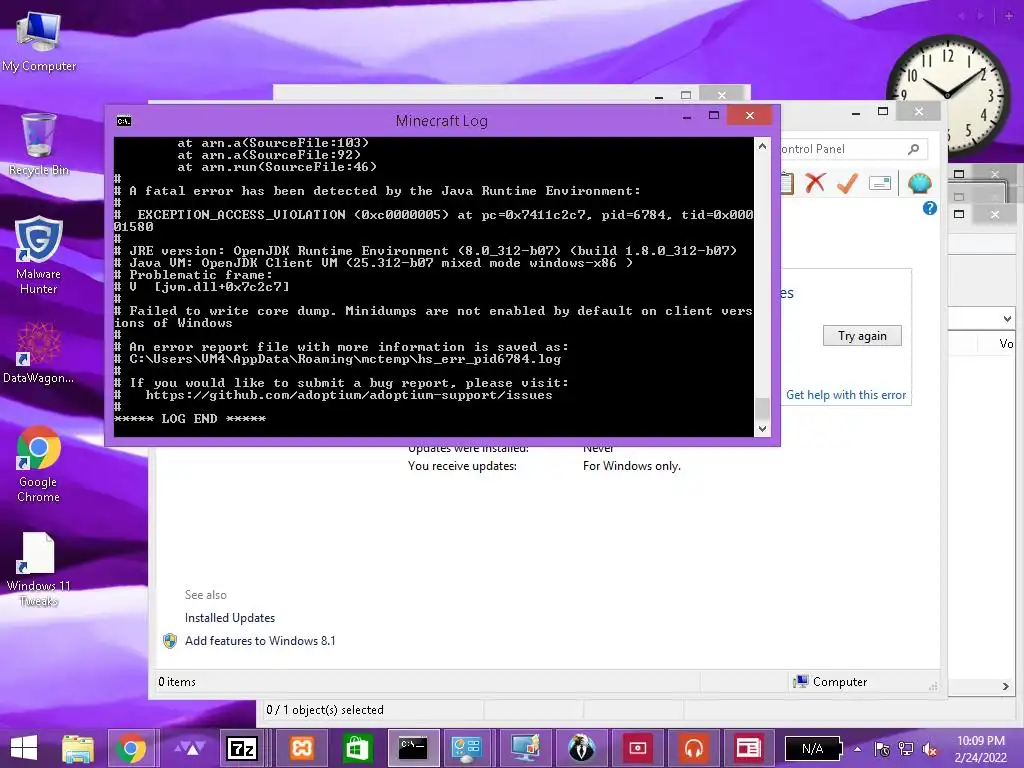
Task: Click Try again in the update window
Action: (862, 336)
